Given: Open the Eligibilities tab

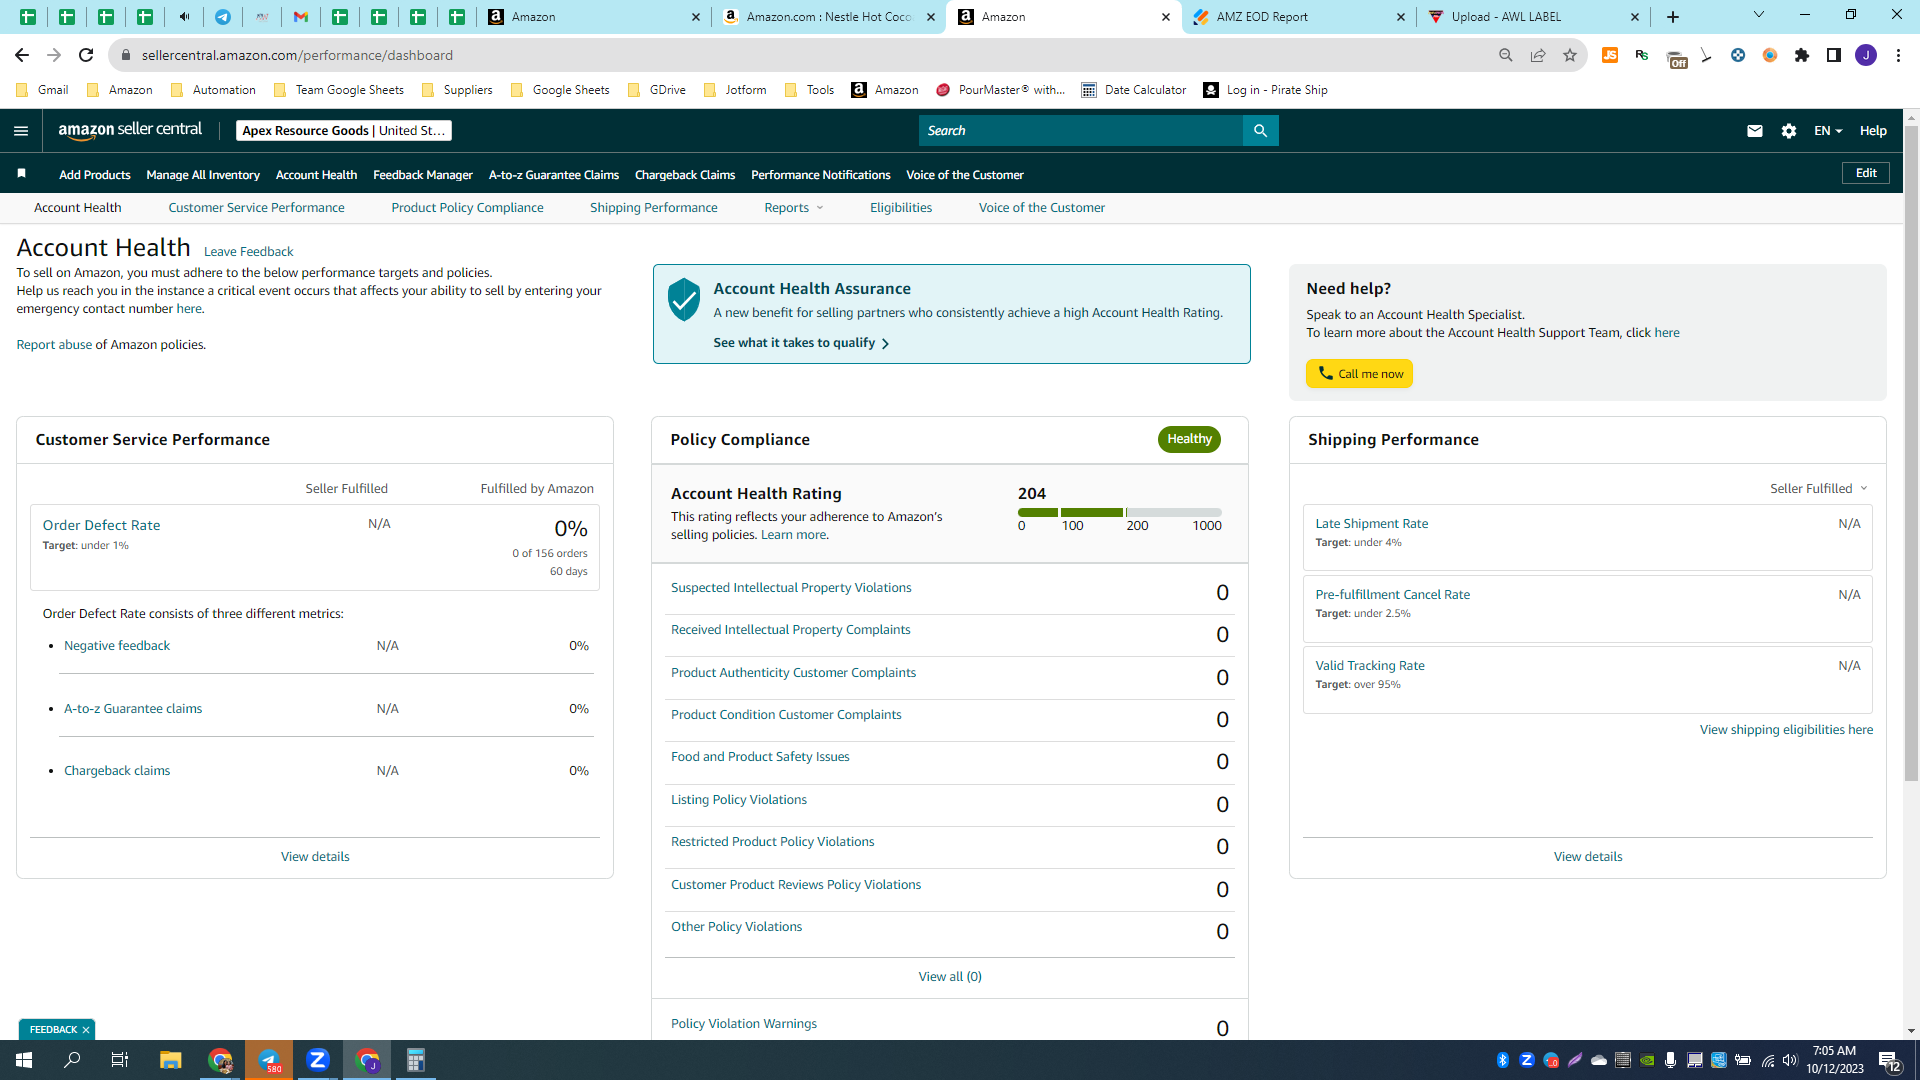Looking at the screenshot, I should 900,208.
